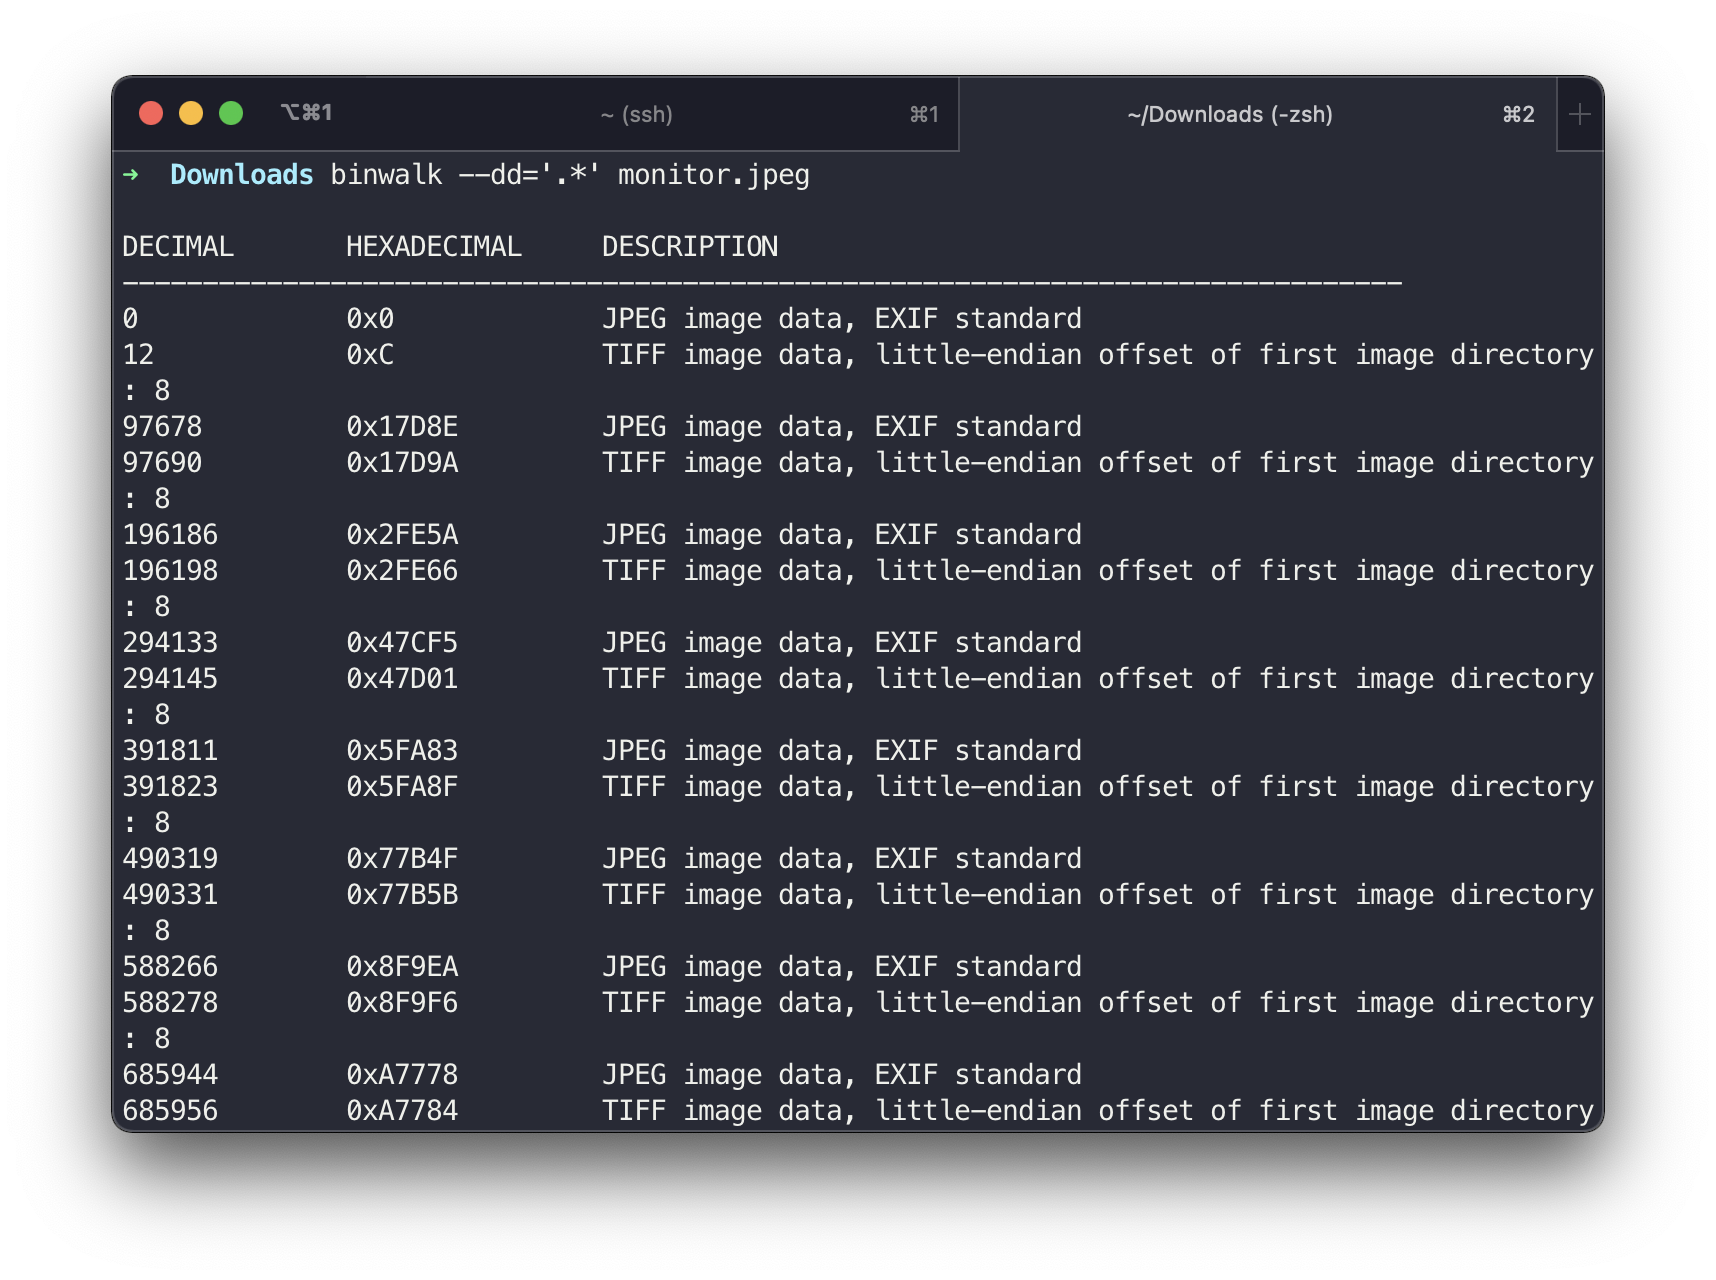Click the decimal offset 196186
This screenshot has height=1280, width=1716.
170,535
